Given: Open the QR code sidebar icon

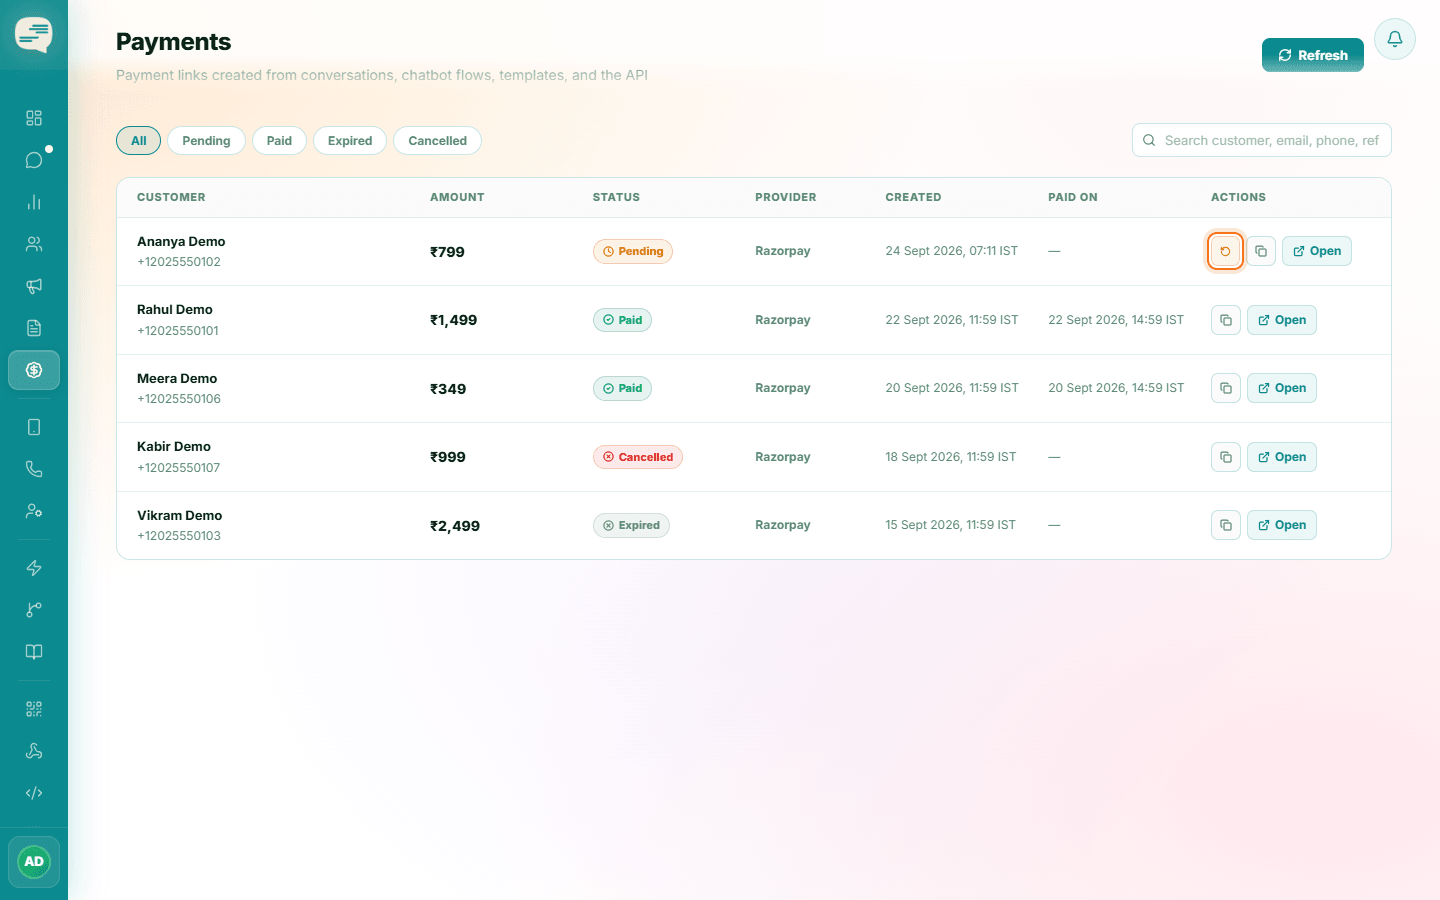Looking at the screenshot, I should coord(34,709).
